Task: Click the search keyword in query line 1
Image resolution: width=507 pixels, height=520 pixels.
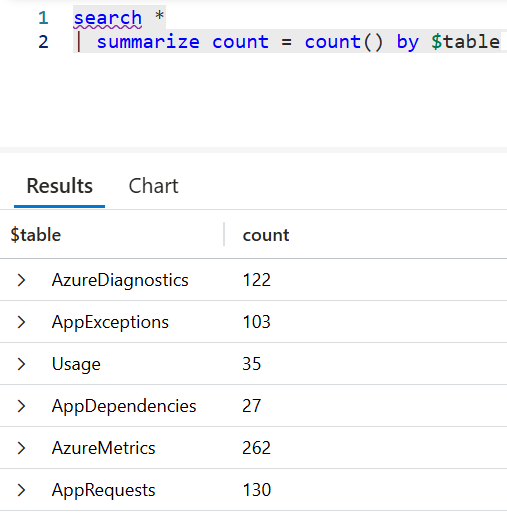Action: tap(108, 18)
